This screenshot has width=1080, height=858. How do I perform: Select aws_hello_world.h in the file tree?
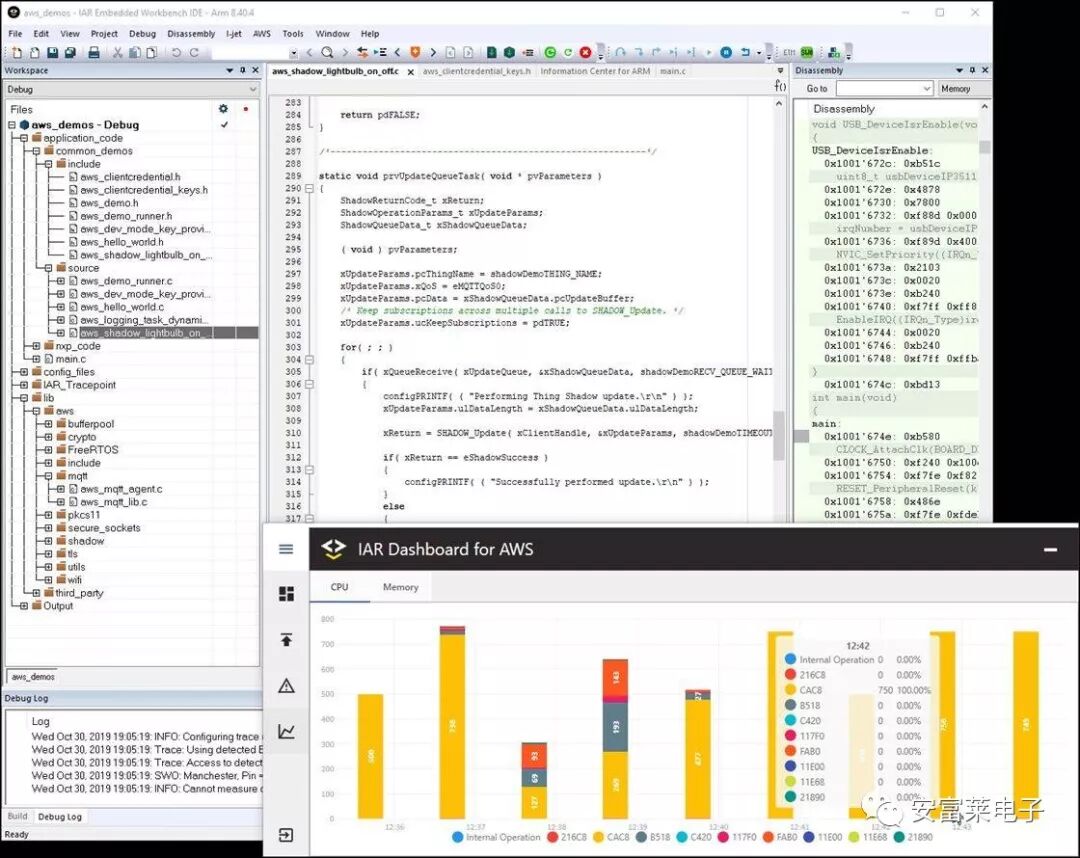(x=121, y=242)
